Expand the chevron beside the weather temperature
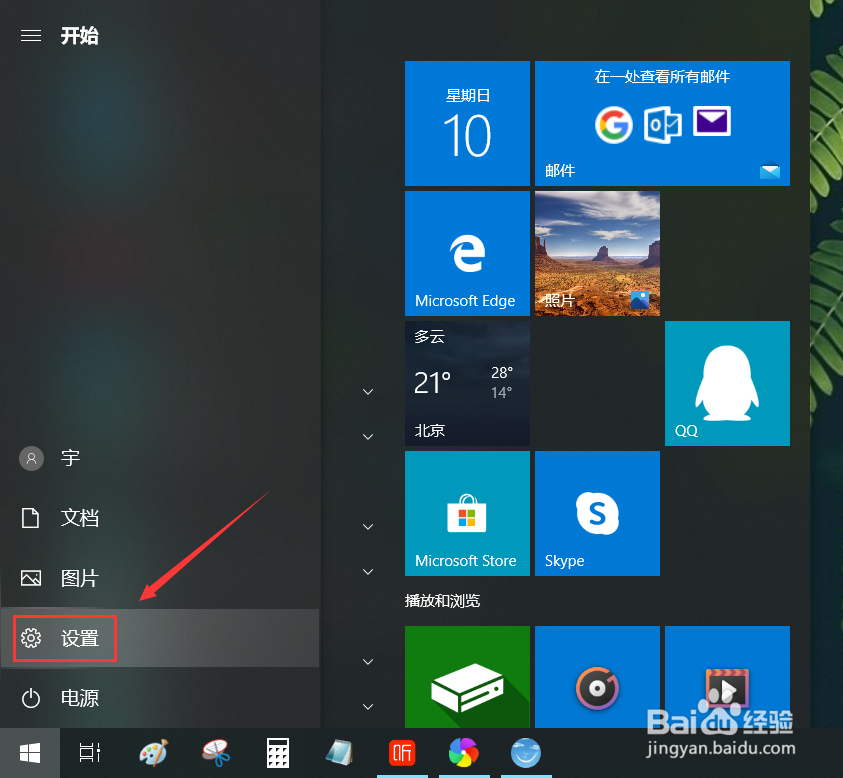 point(368,392)
